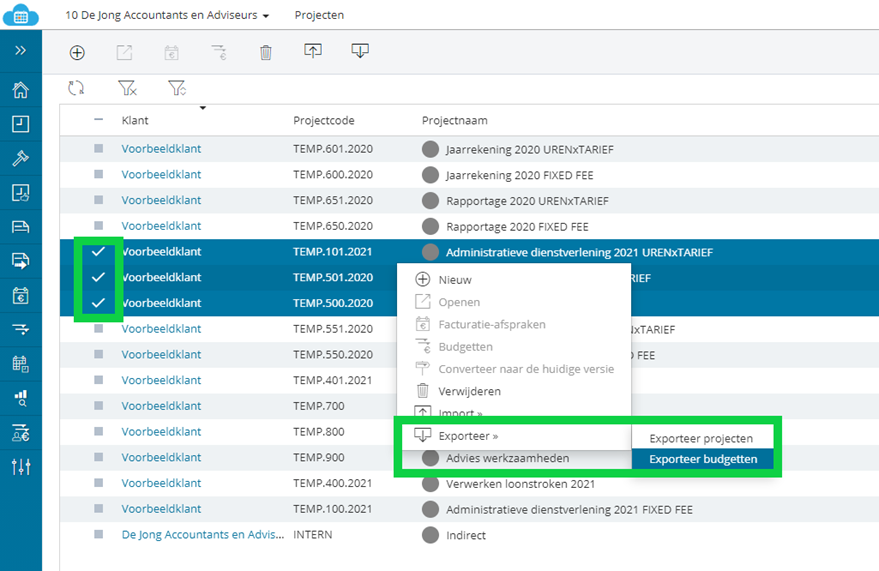Click TEMP.700 project code cell
This screenshot has width=879, height=571.
tap(319, 406)
